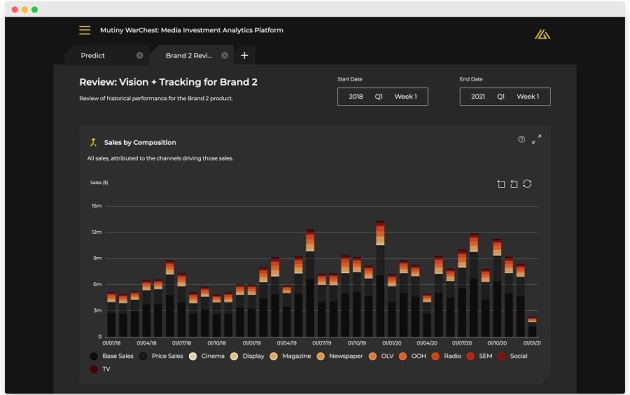Toggle SEM legend series
This screenshot has width=630, height=395.
click(x=479, y=356)
